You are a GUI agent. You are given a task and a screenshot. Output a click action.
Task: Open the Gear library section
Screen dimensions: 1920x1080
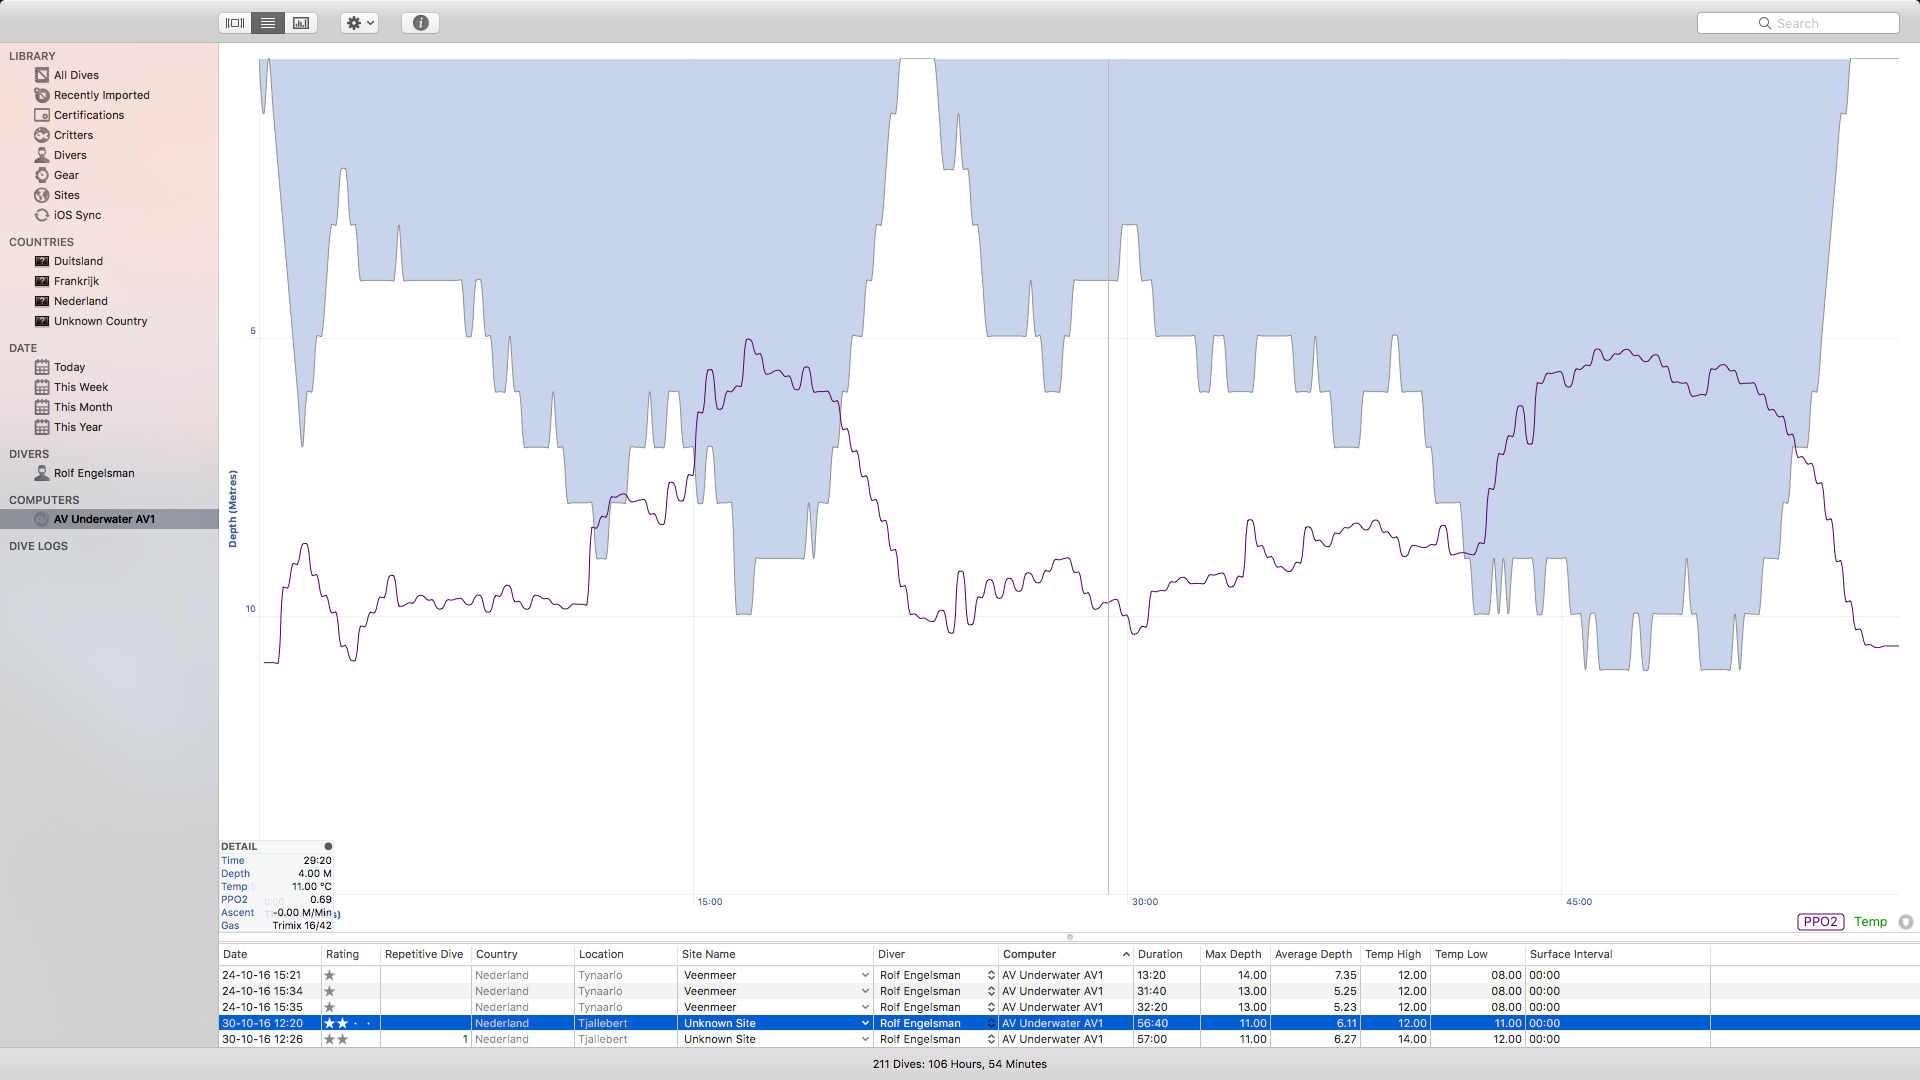66,175
